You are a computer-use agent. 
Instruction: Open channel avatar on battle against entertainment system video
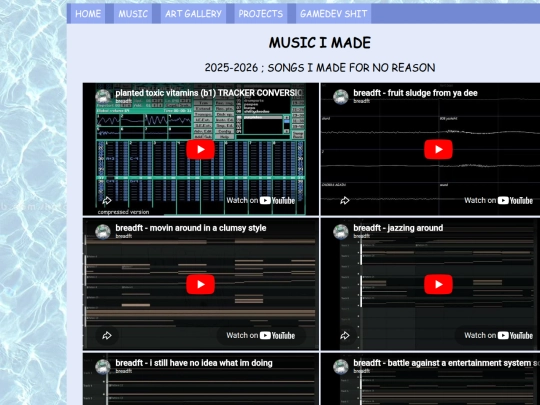[x=341, y=367]
